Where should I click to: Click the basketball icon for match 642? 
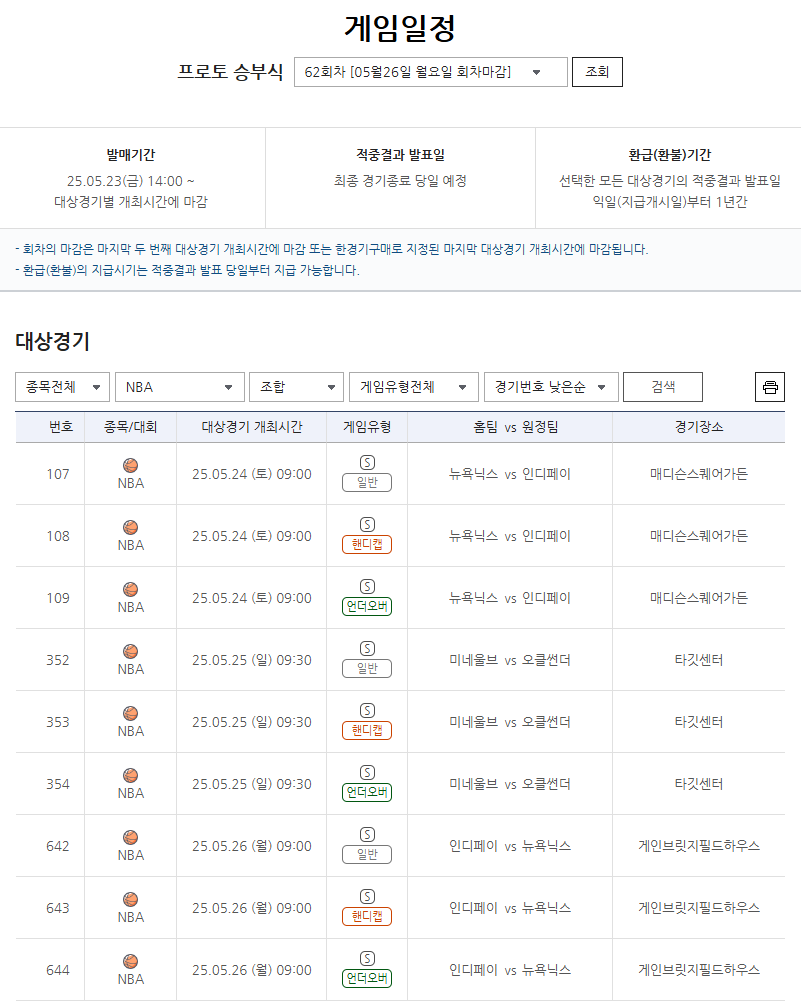[x=129, y=839]
